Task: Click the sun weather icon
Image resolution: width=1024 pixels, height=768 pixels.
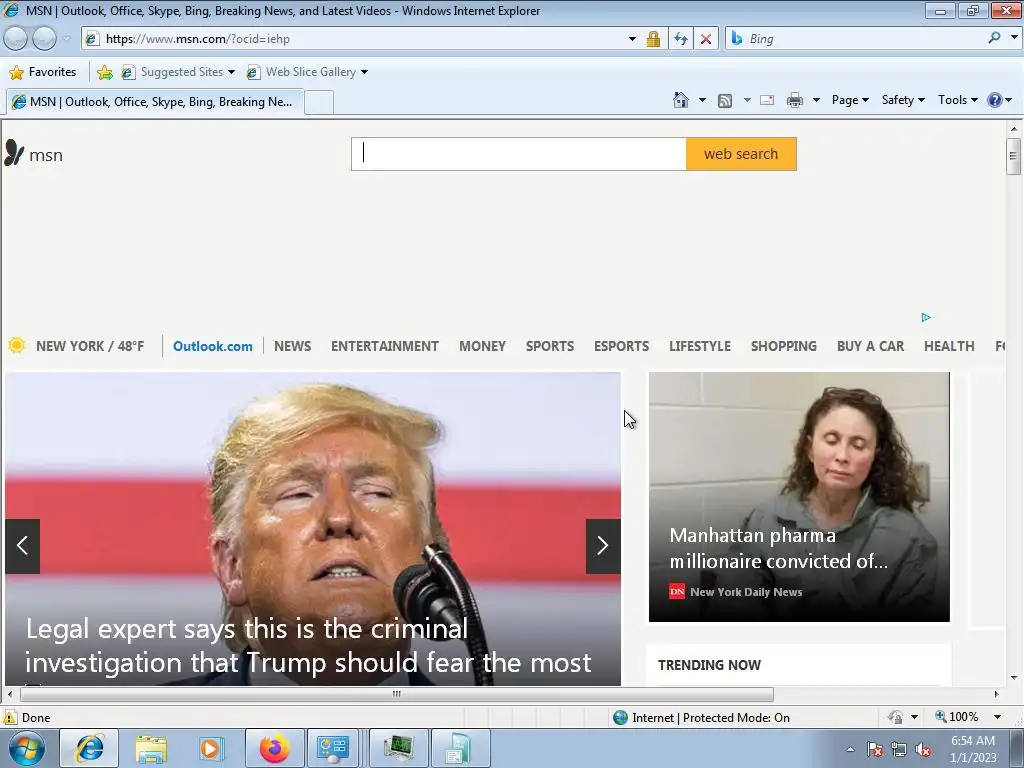Action: click(x=17, y=345)
